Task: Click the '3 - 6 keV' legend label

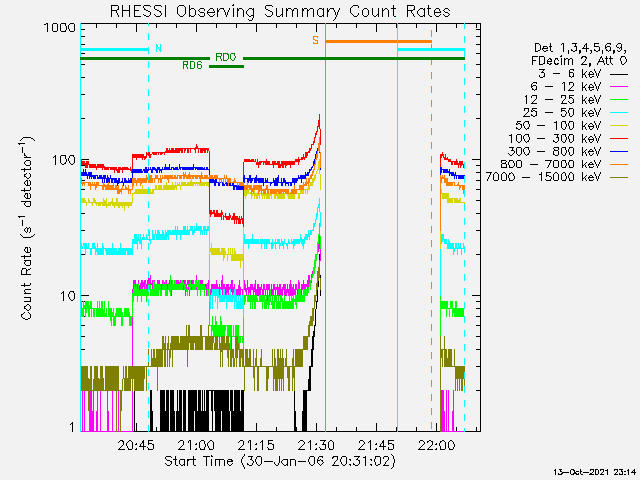Action: pos(570,74)
